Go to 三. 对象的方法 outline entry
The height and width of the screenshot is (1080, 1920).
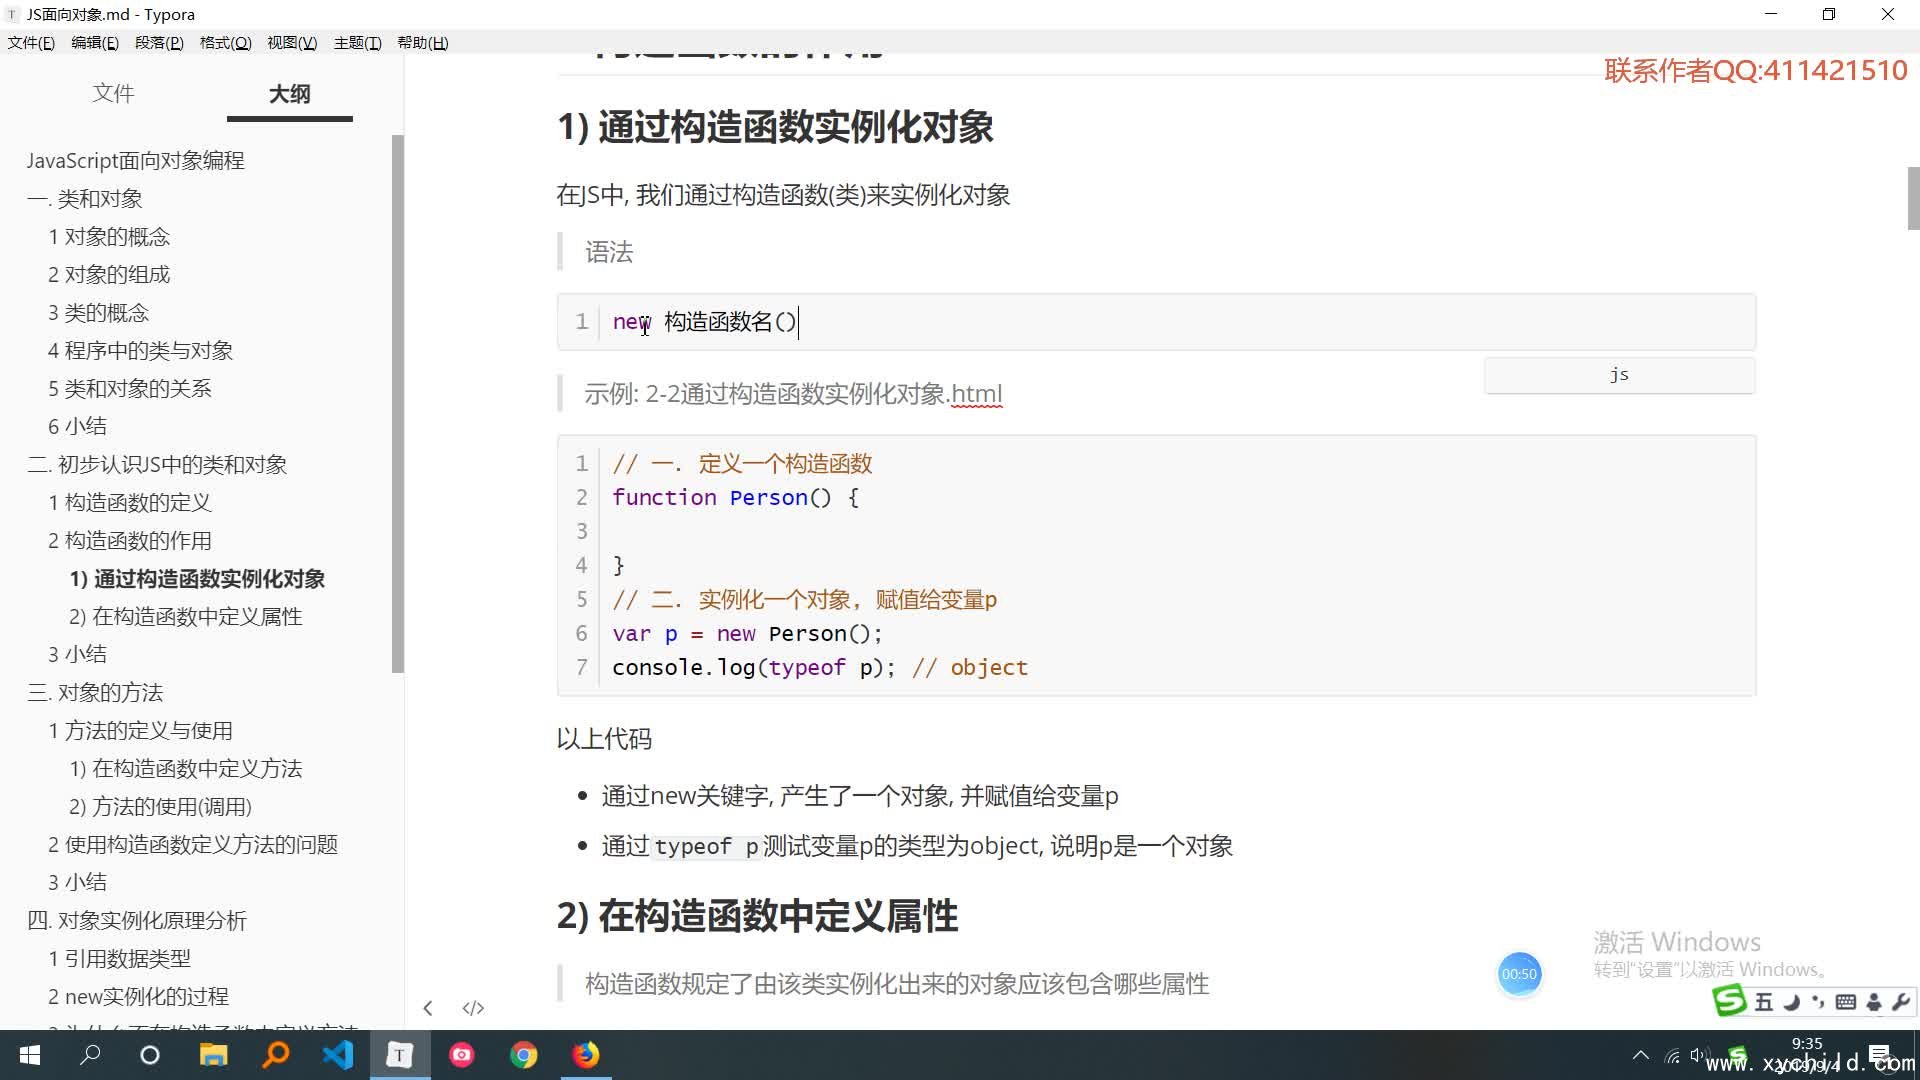(95, 693)
